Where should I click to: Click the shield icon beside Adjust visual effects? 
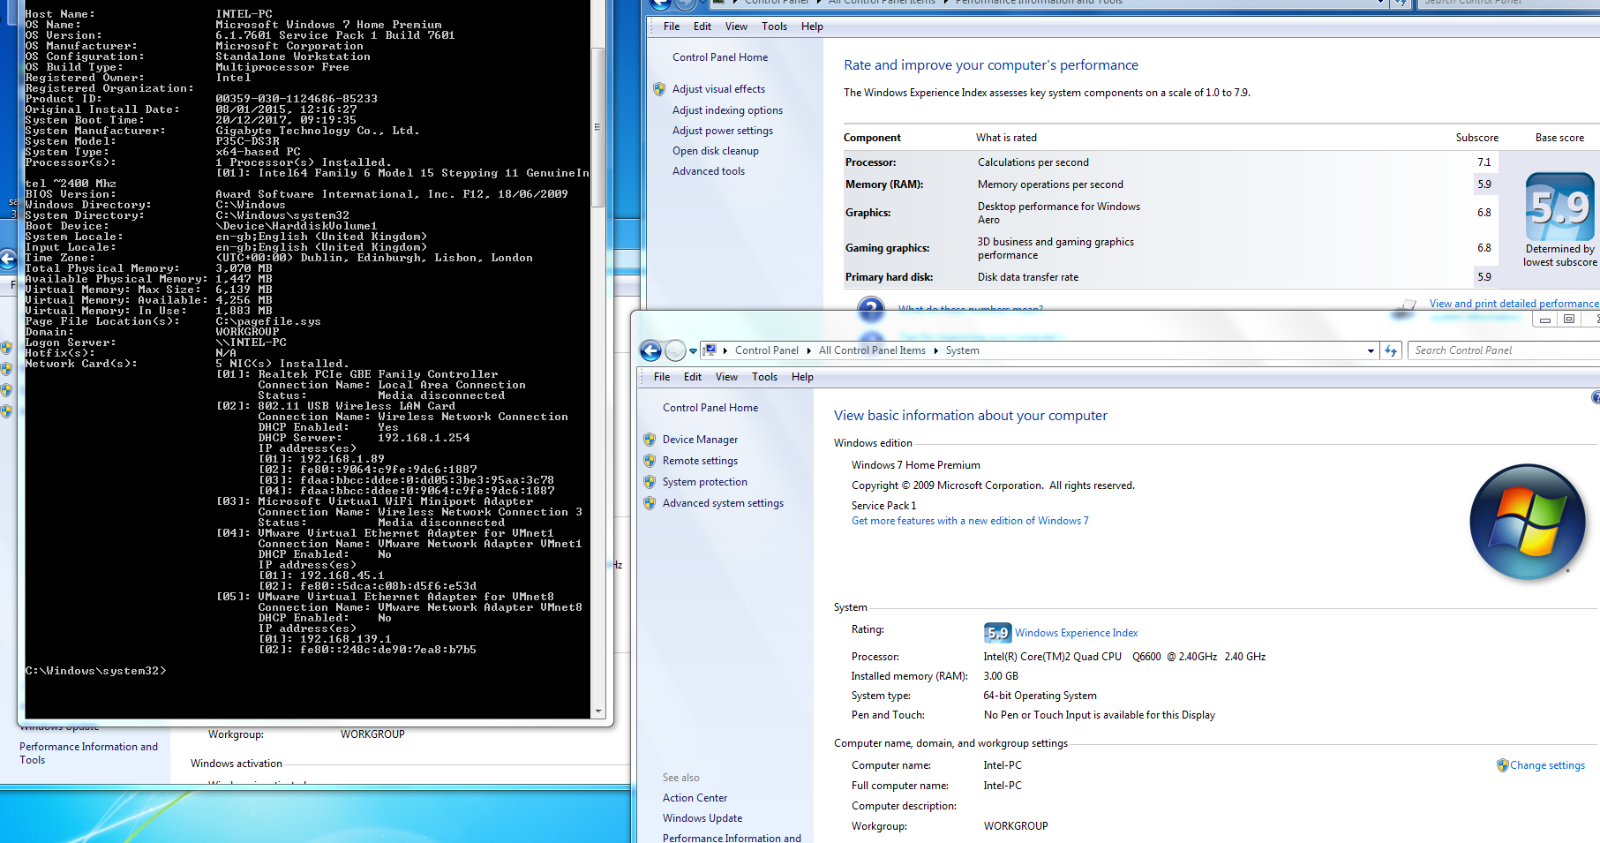(x=659, y=89)
